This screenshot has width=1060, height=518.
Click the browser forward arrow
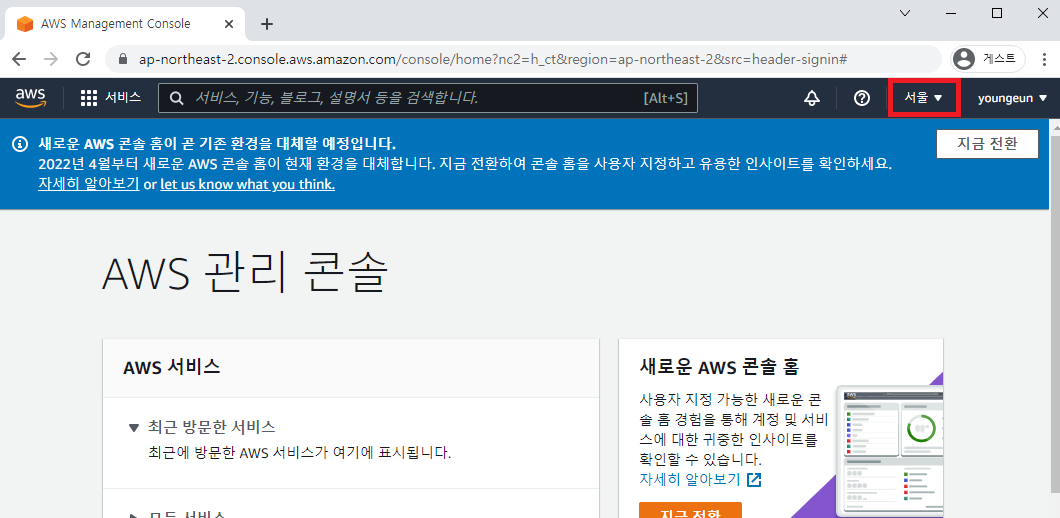51,59
